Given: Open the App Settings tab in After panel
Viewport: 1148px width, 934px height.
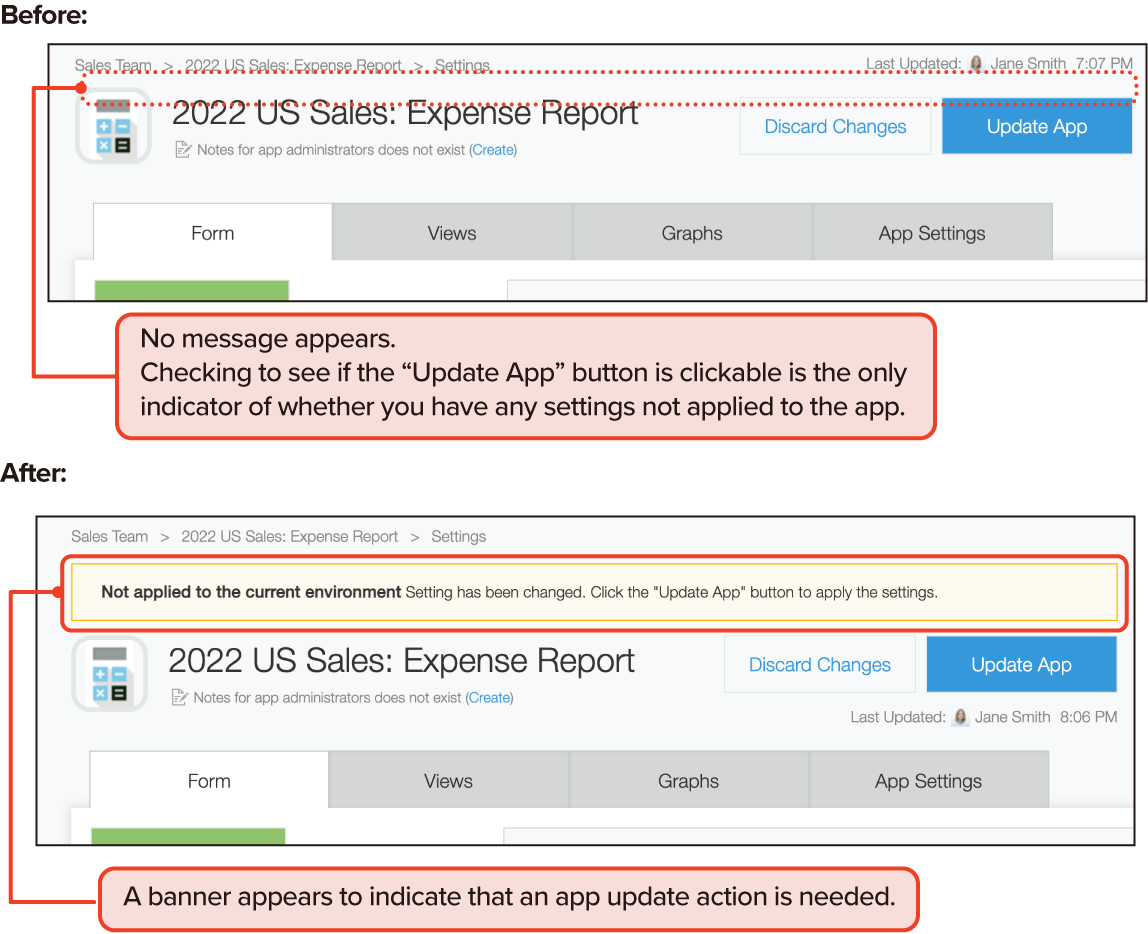Looking at the screenshot, I should [x=928, y=781].
